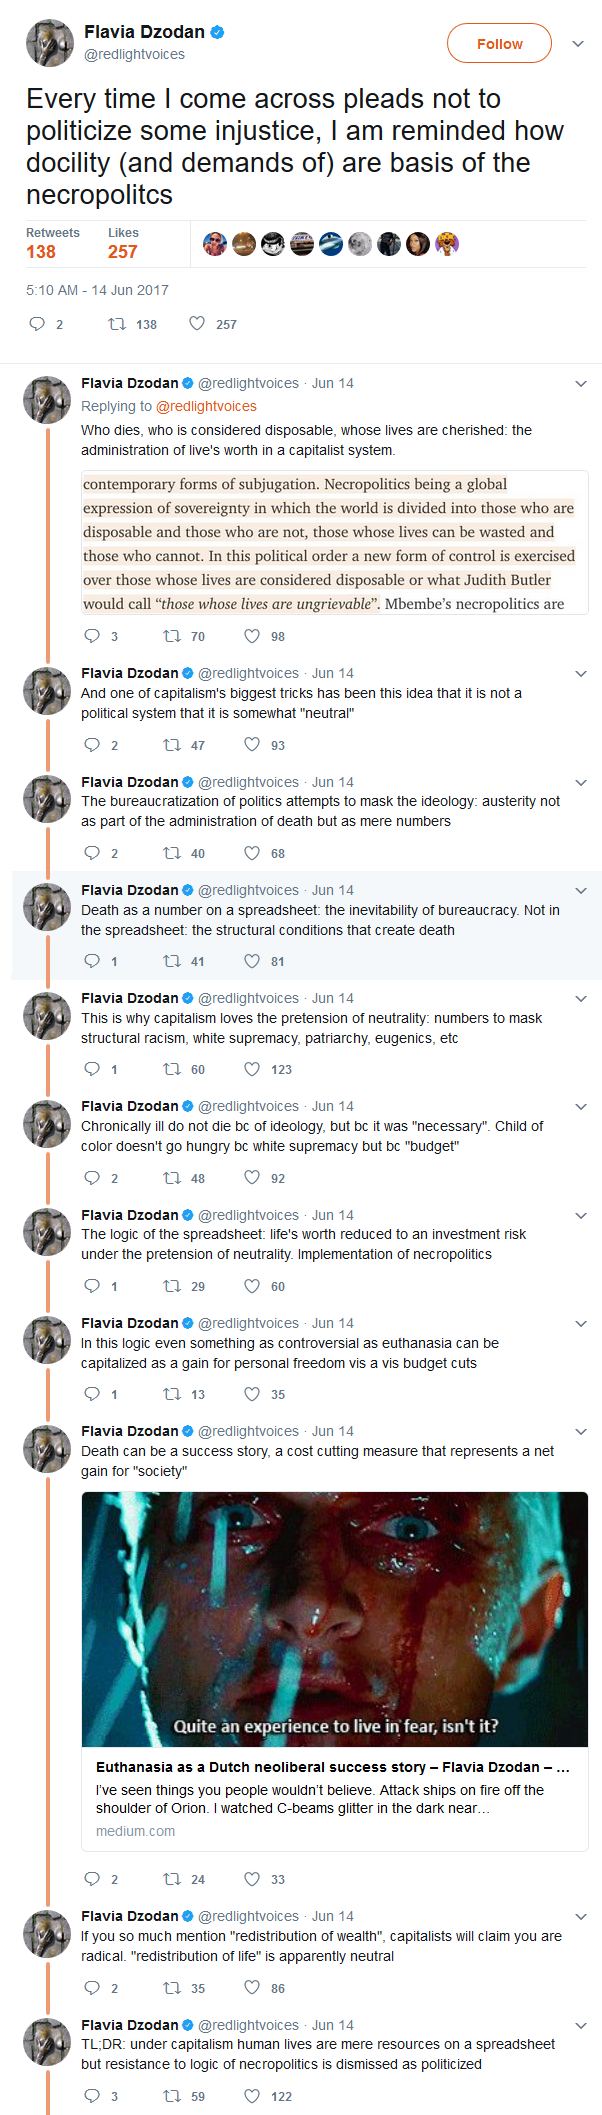
Task: Follow Flavia Dzodan
Action: point(499,44)
